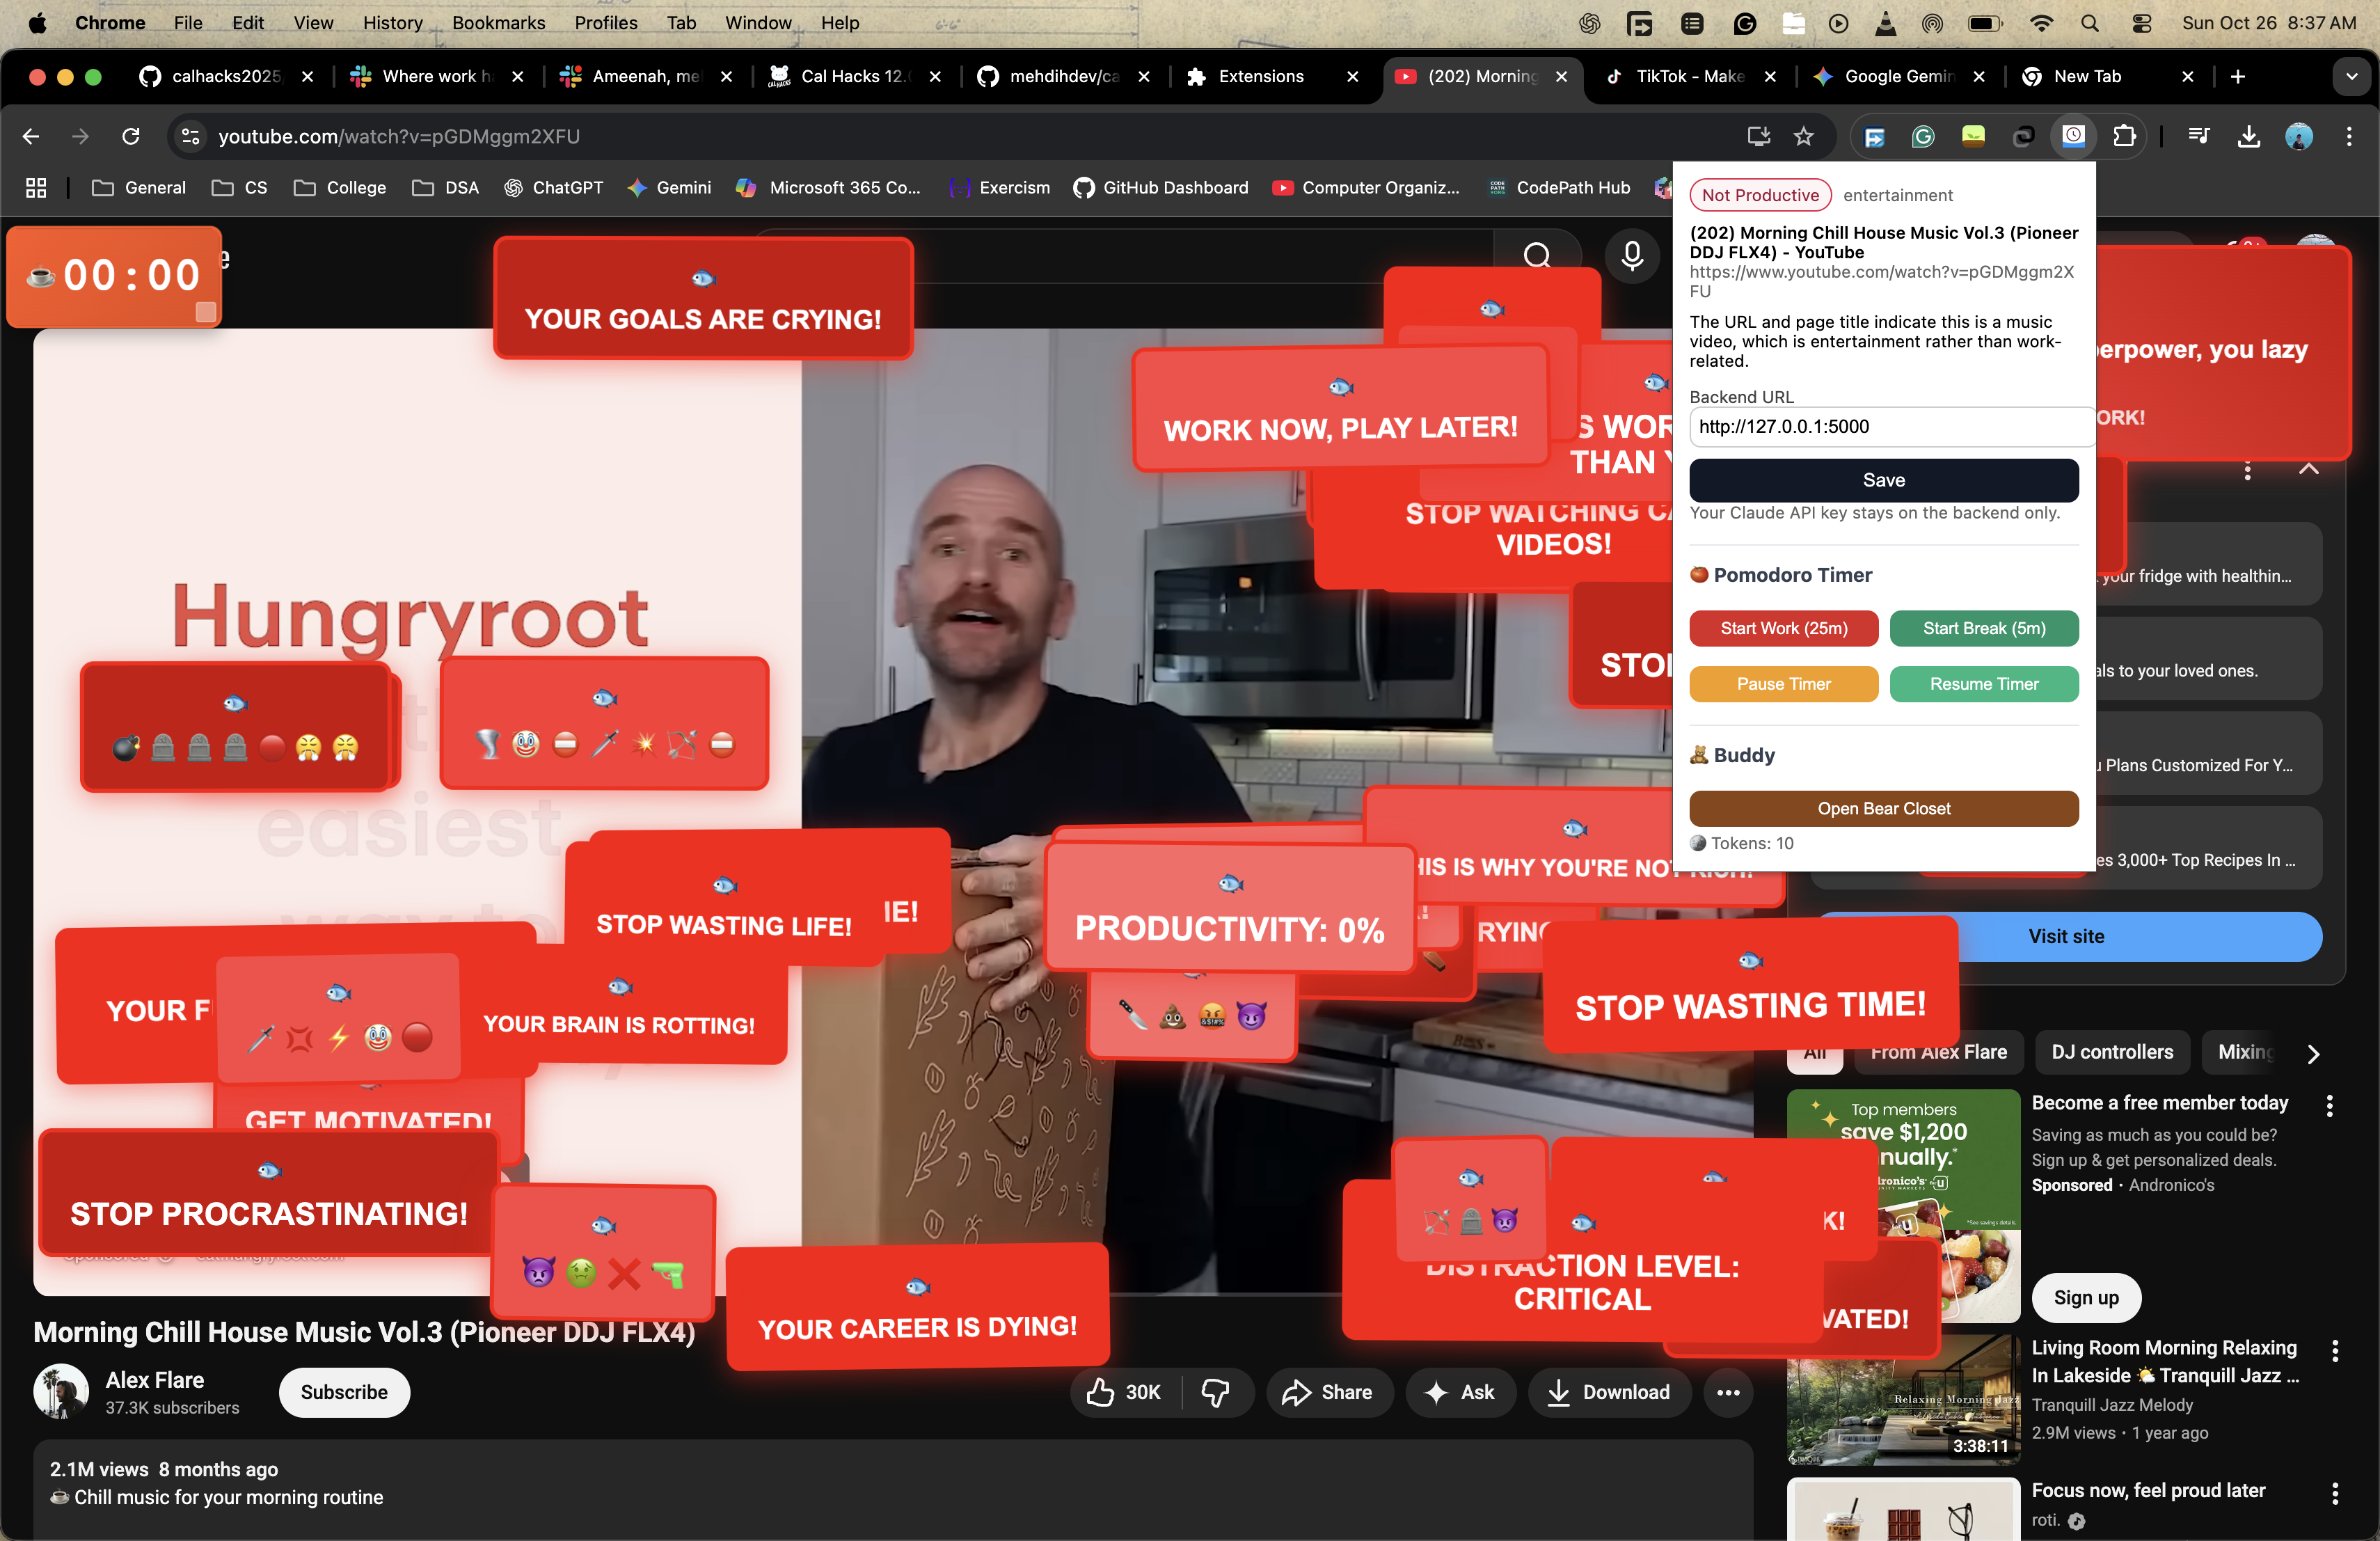
Task: Open the tab search dropdown arrow
Action: click(x=2351, y=77)
